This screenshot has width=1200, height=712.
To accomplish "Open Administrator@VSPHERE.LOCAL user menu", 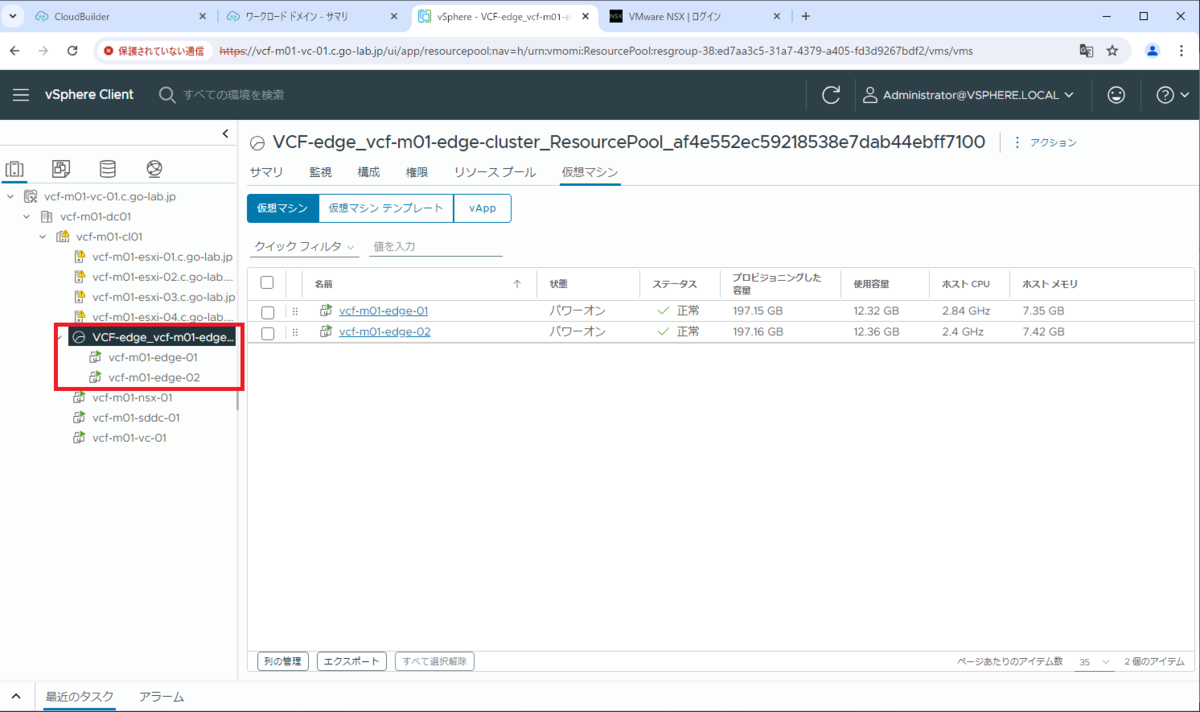I will [968, 95].
